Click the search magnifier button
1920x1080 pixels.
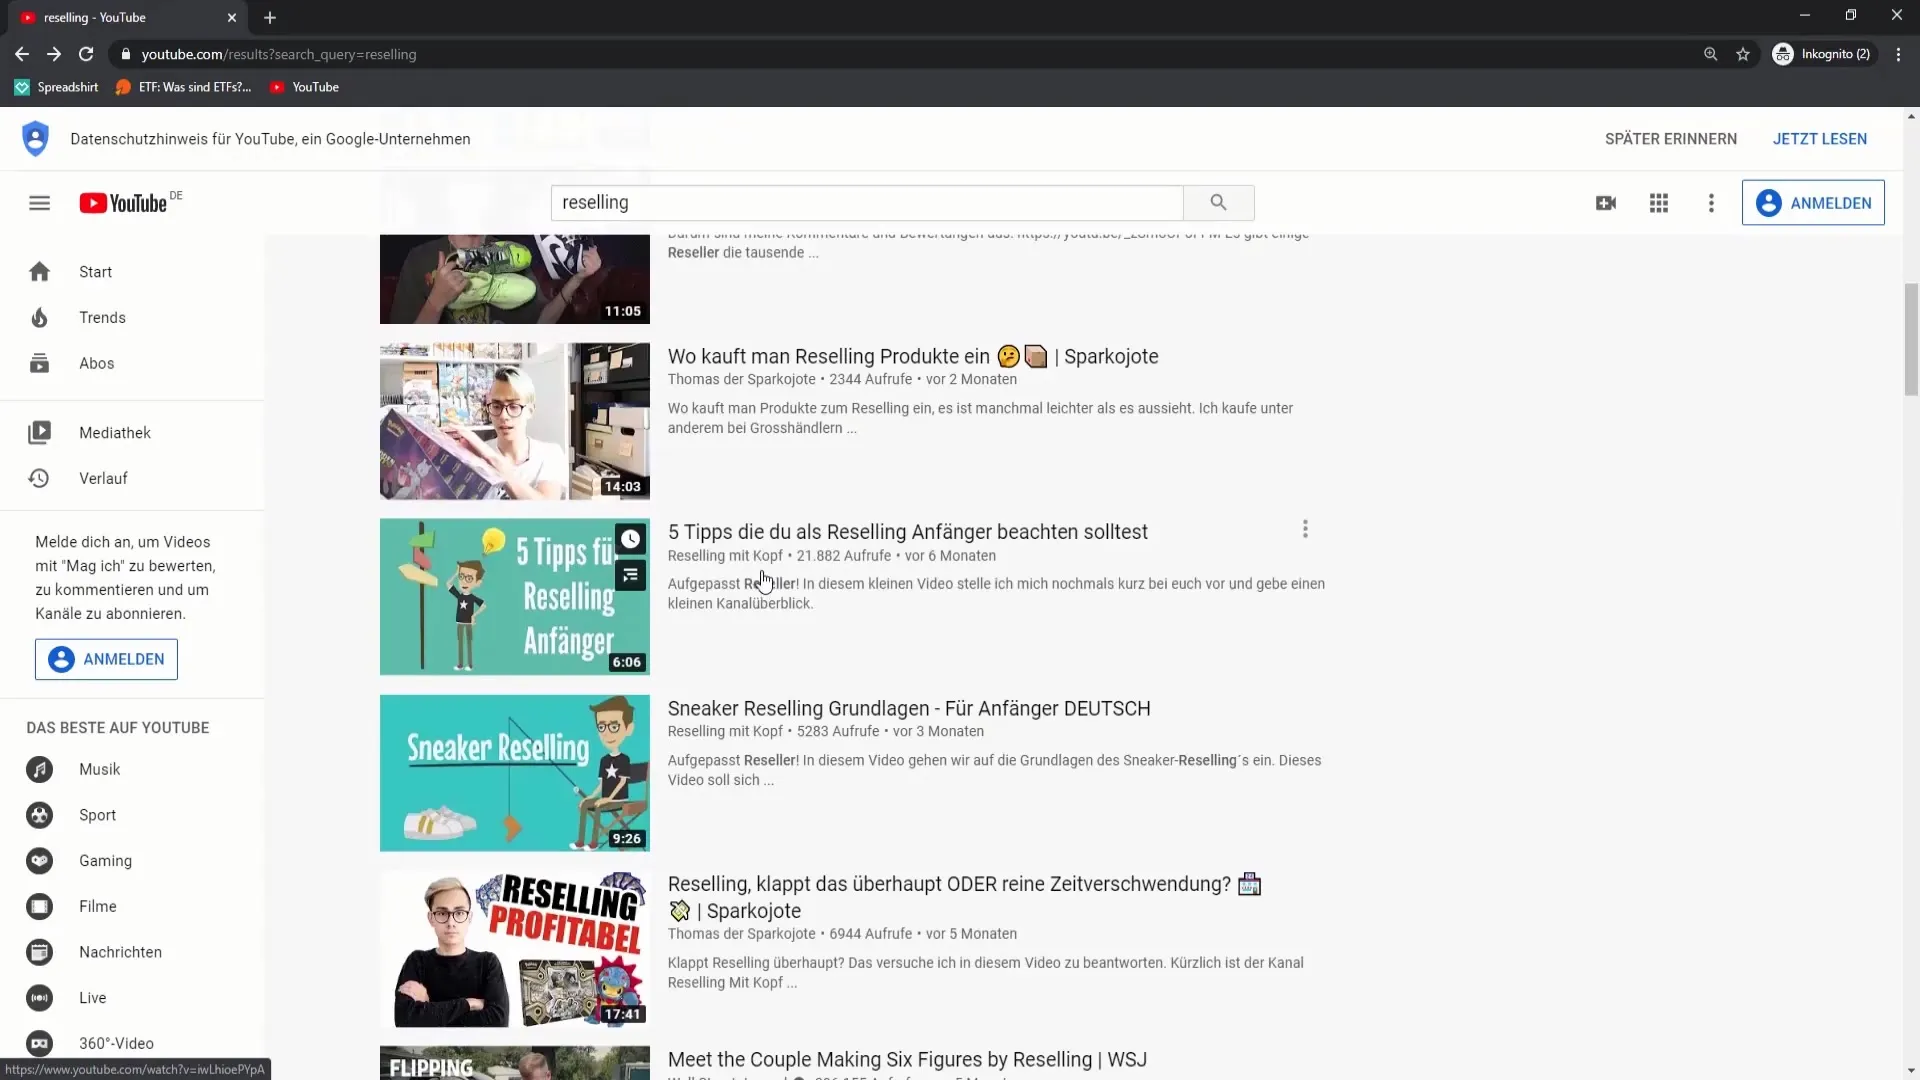pos(1218,202)
